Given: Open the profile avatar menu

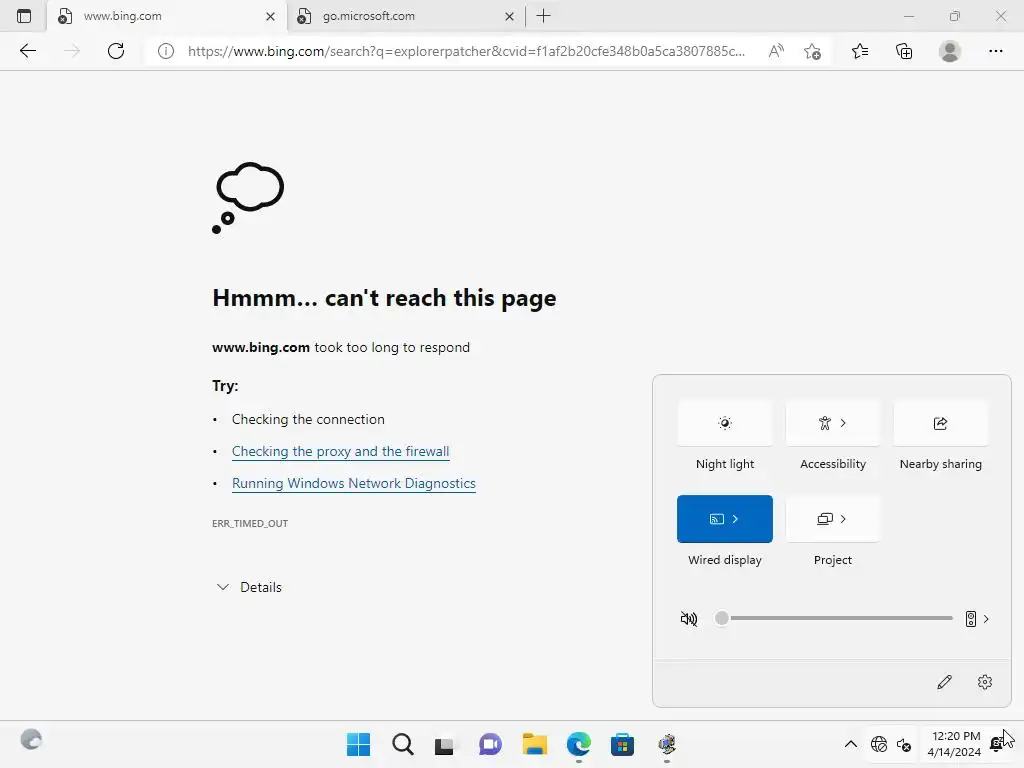Looking at the screenshot, I should [950, 51].
